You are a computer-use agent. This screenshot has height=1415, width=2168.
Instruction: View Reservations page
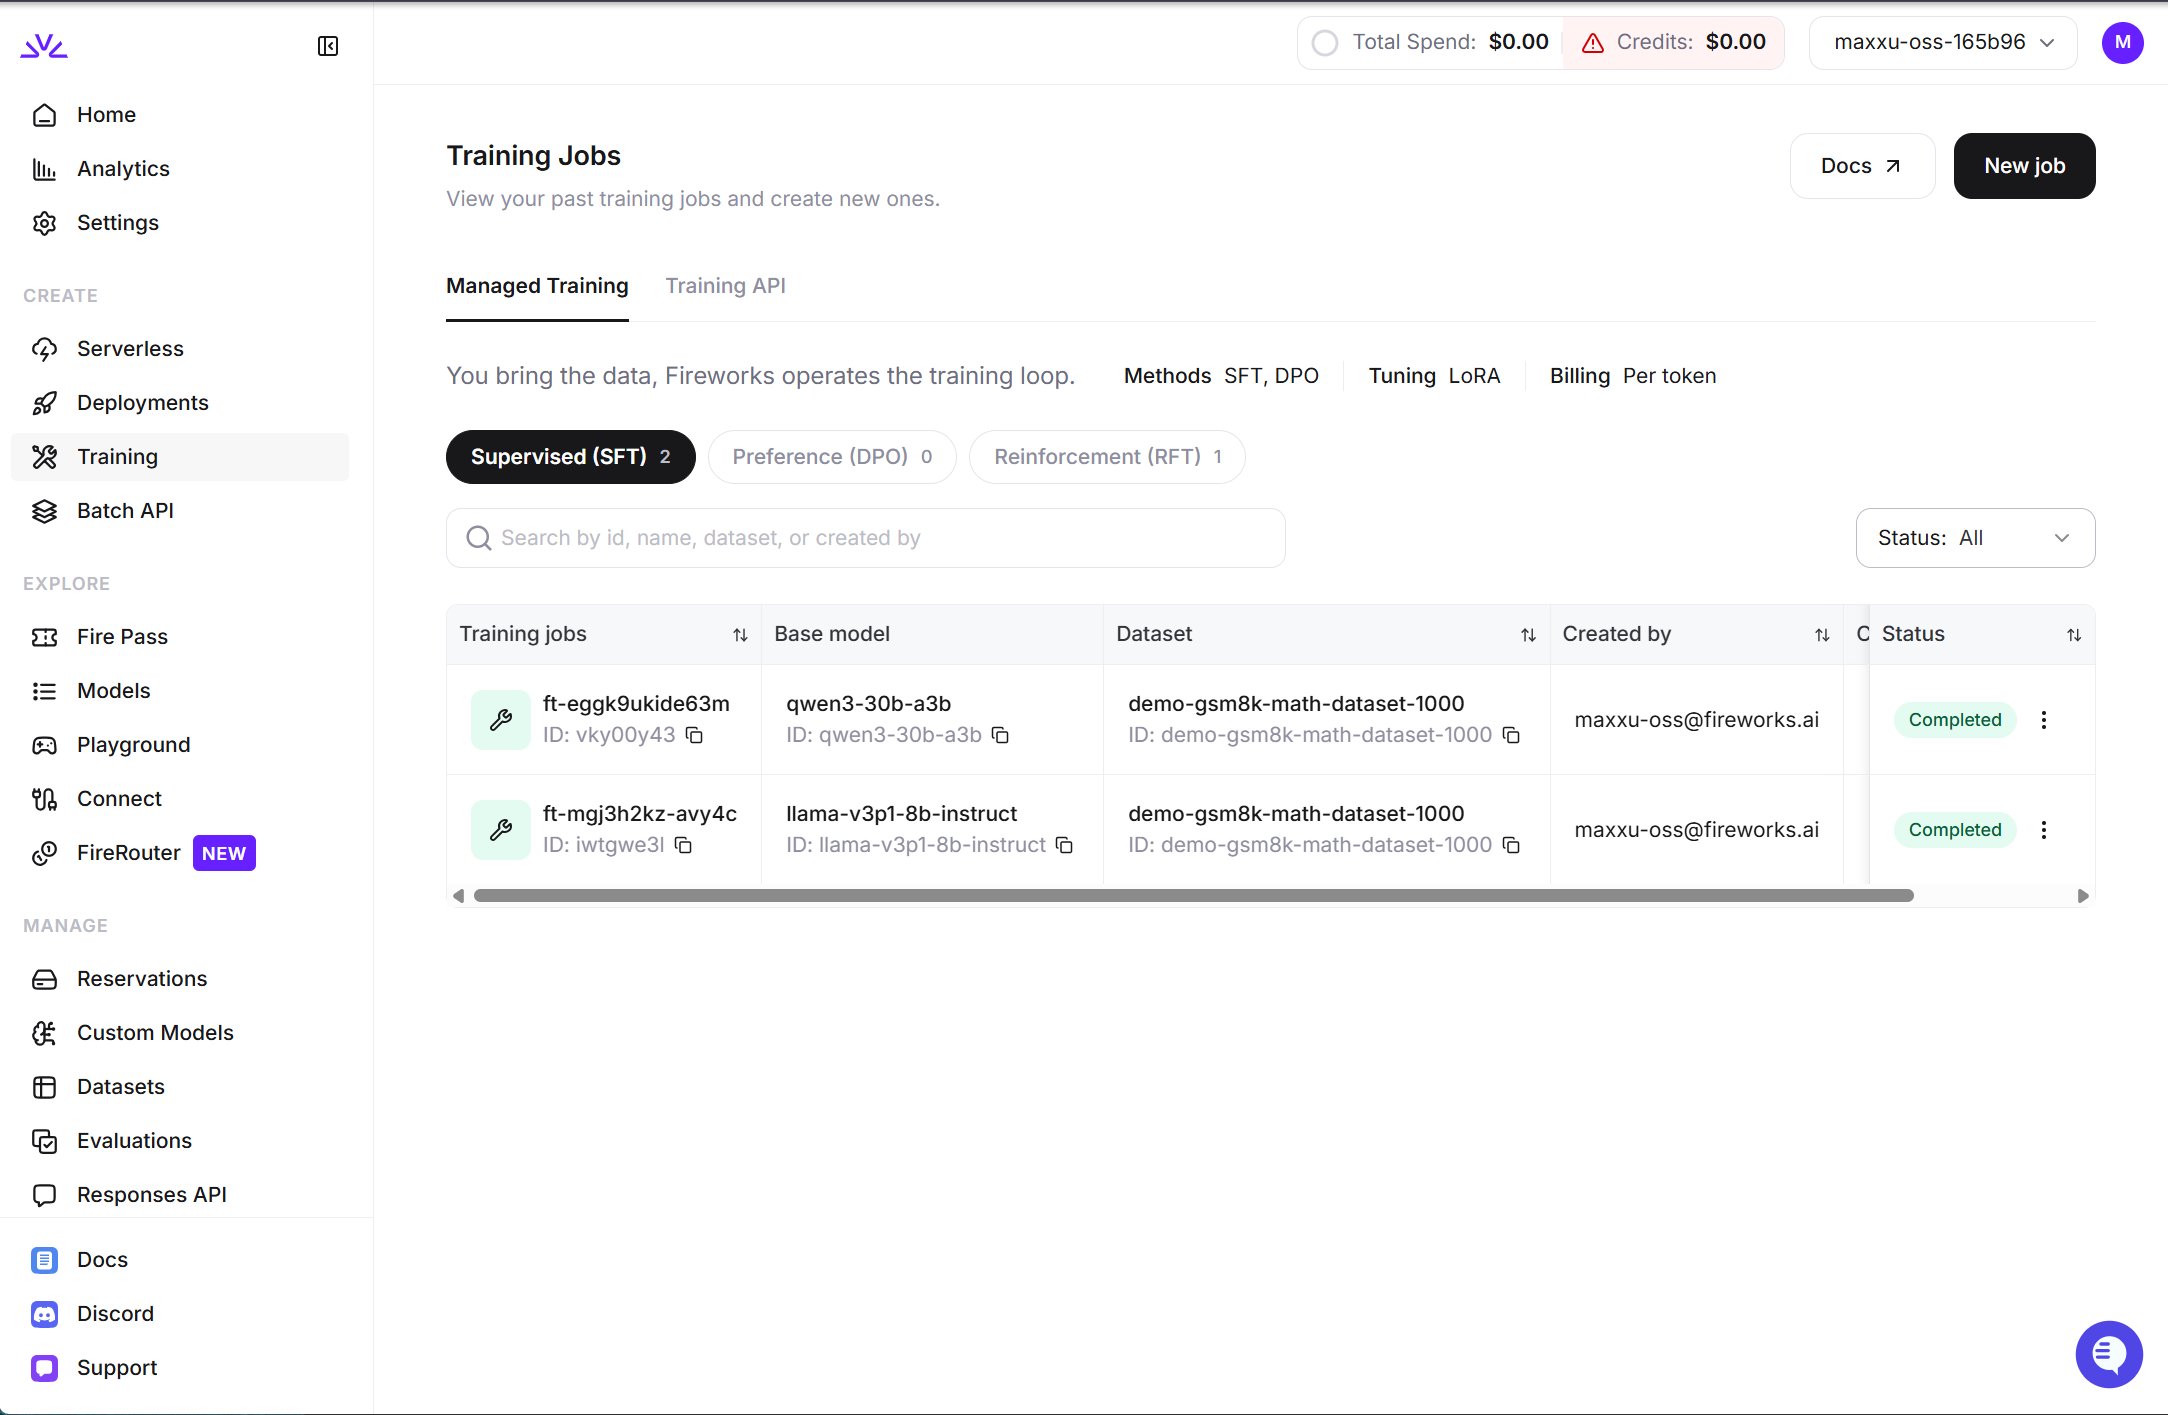click(x=180, y=979)
